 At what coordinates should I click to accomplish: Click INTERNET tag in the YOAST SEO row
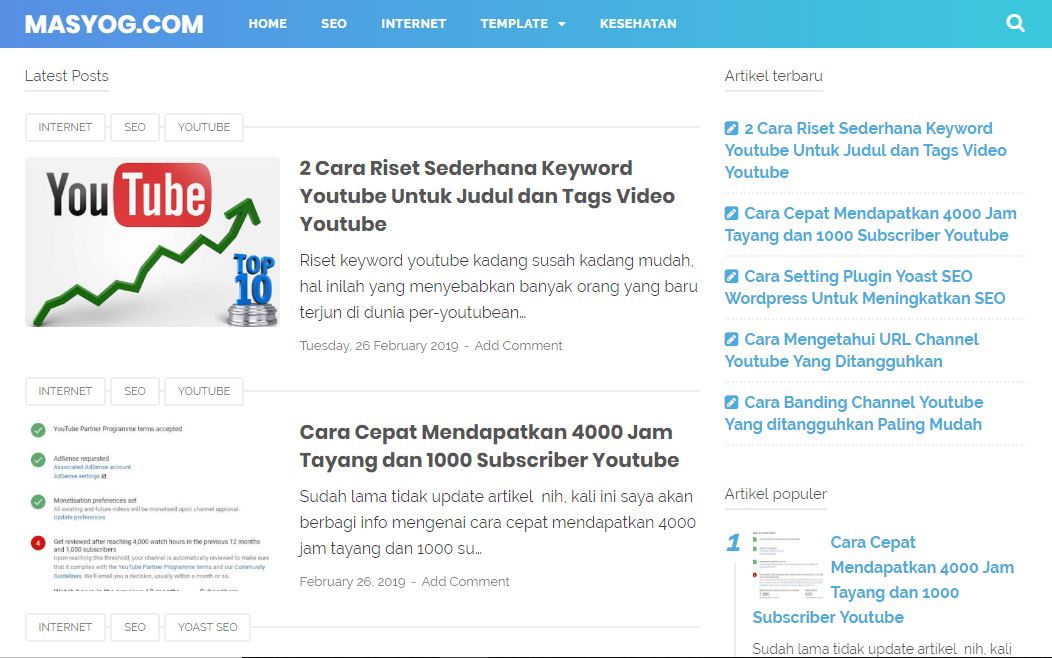(65, 627)
